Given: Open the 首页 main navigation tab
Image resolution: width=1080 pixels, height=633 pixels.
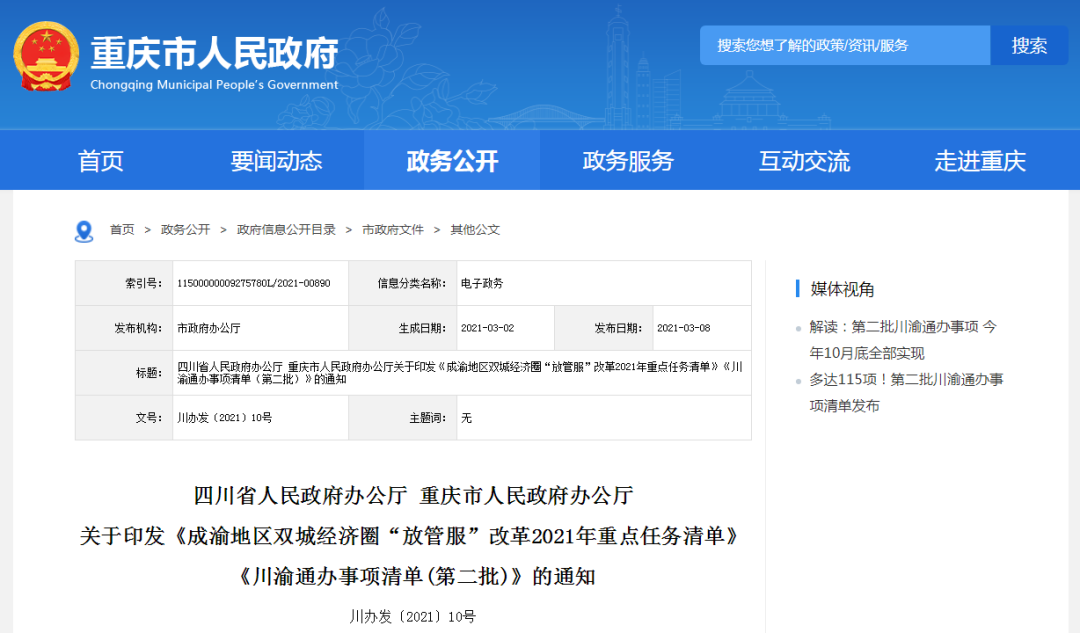Looking at the screenshot, I should [101, 161].
